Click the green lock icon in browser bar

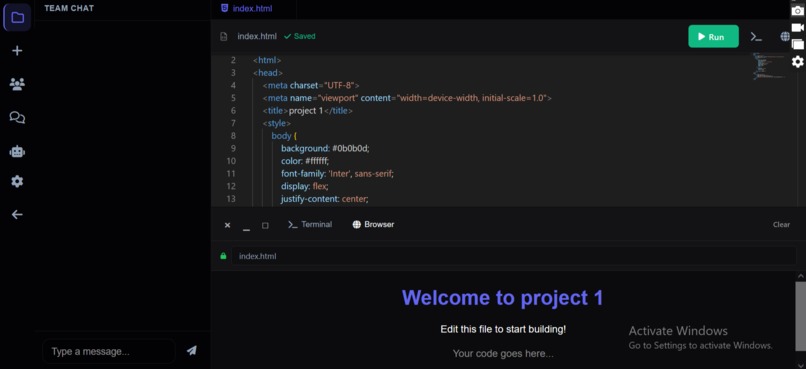[x=223, y=255]
